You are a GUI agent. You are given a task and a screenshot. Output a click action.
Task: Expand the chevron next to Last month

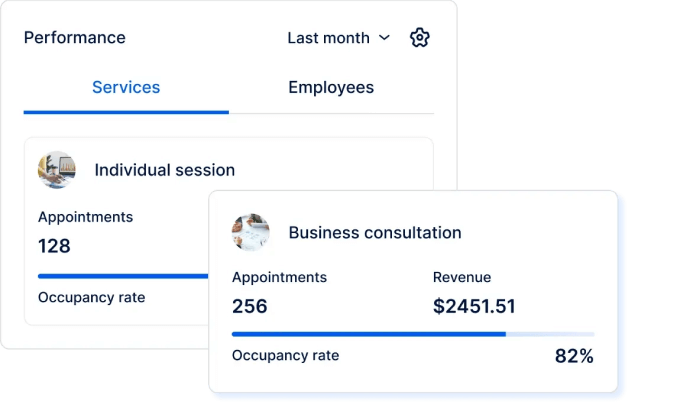384,38
